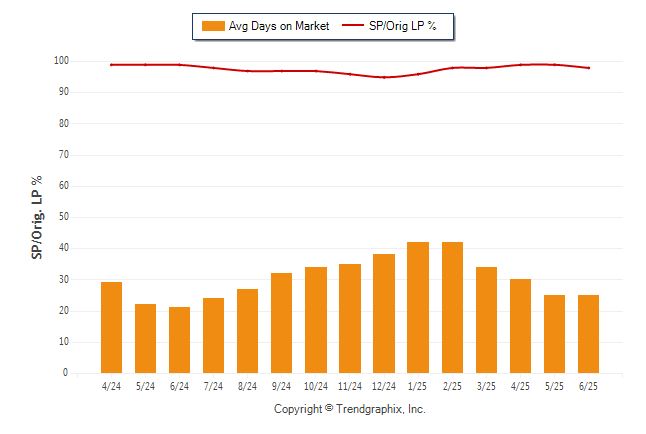Click the 12/24 bar
Image resolution: width=646 pixels, height=434 pixels.
[x=384, y=313]
